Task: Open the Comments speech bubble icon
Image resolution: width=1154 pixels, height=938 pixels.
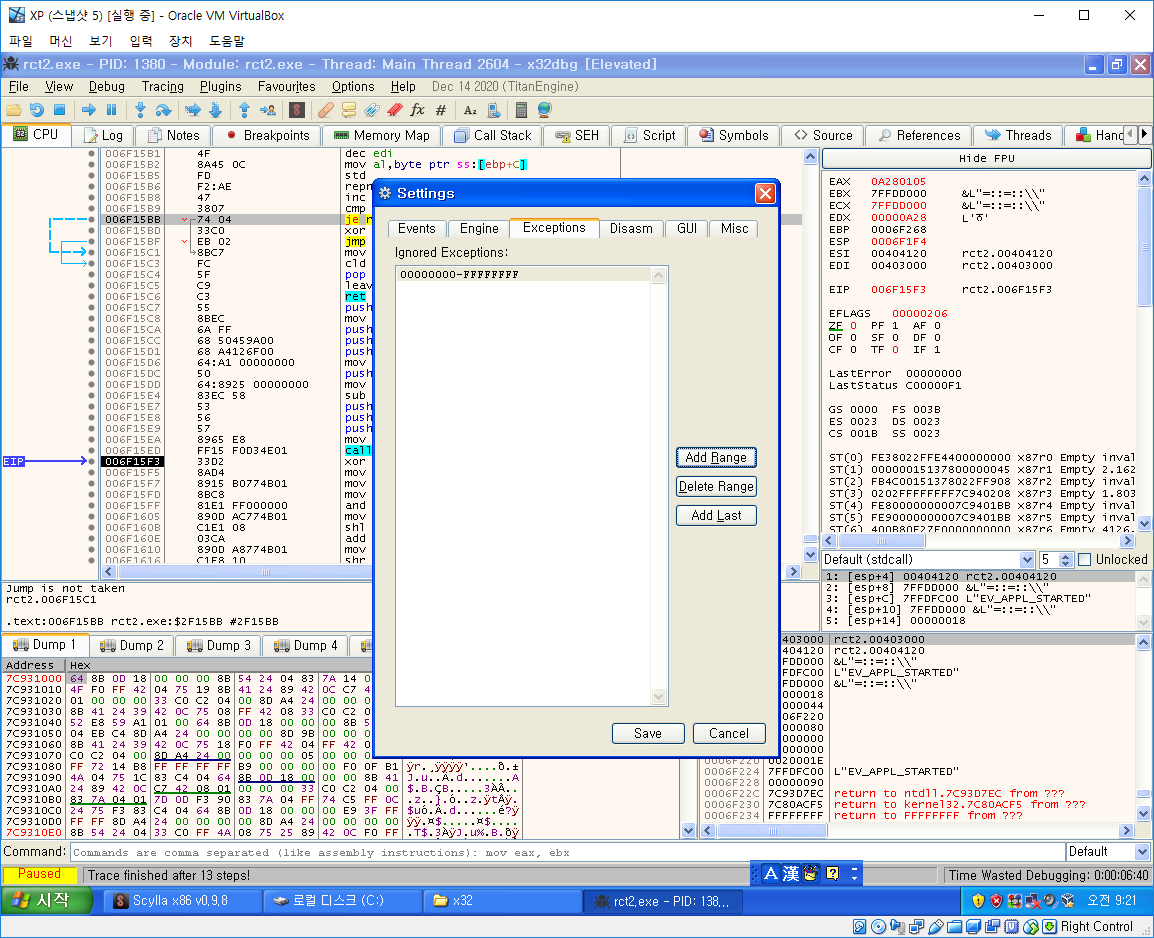Action: (x=349, y=110)
